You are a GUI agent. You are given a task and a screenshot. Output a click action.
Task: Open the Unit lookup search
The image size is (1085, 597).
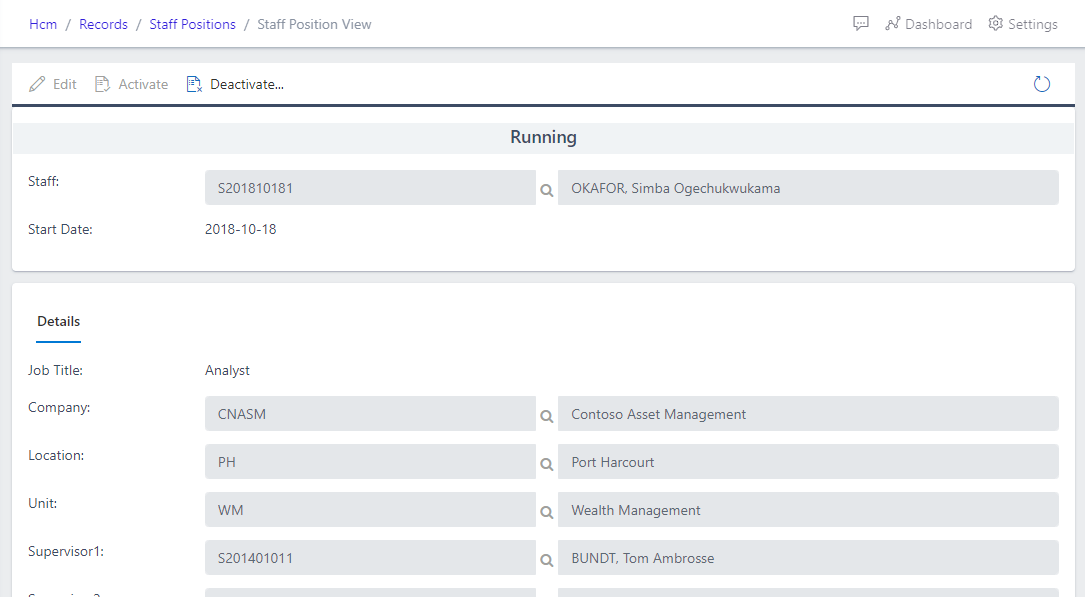(546, 510)
